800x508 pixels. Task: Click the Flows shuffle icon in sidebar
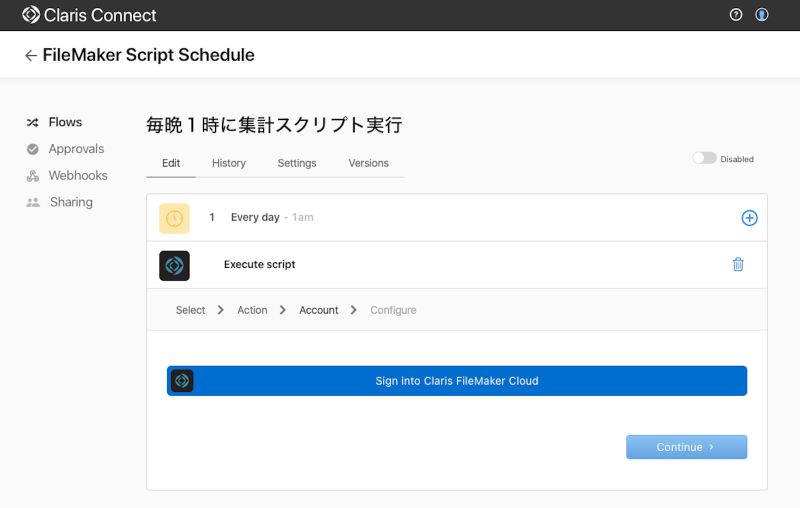(x=33, y=122)
